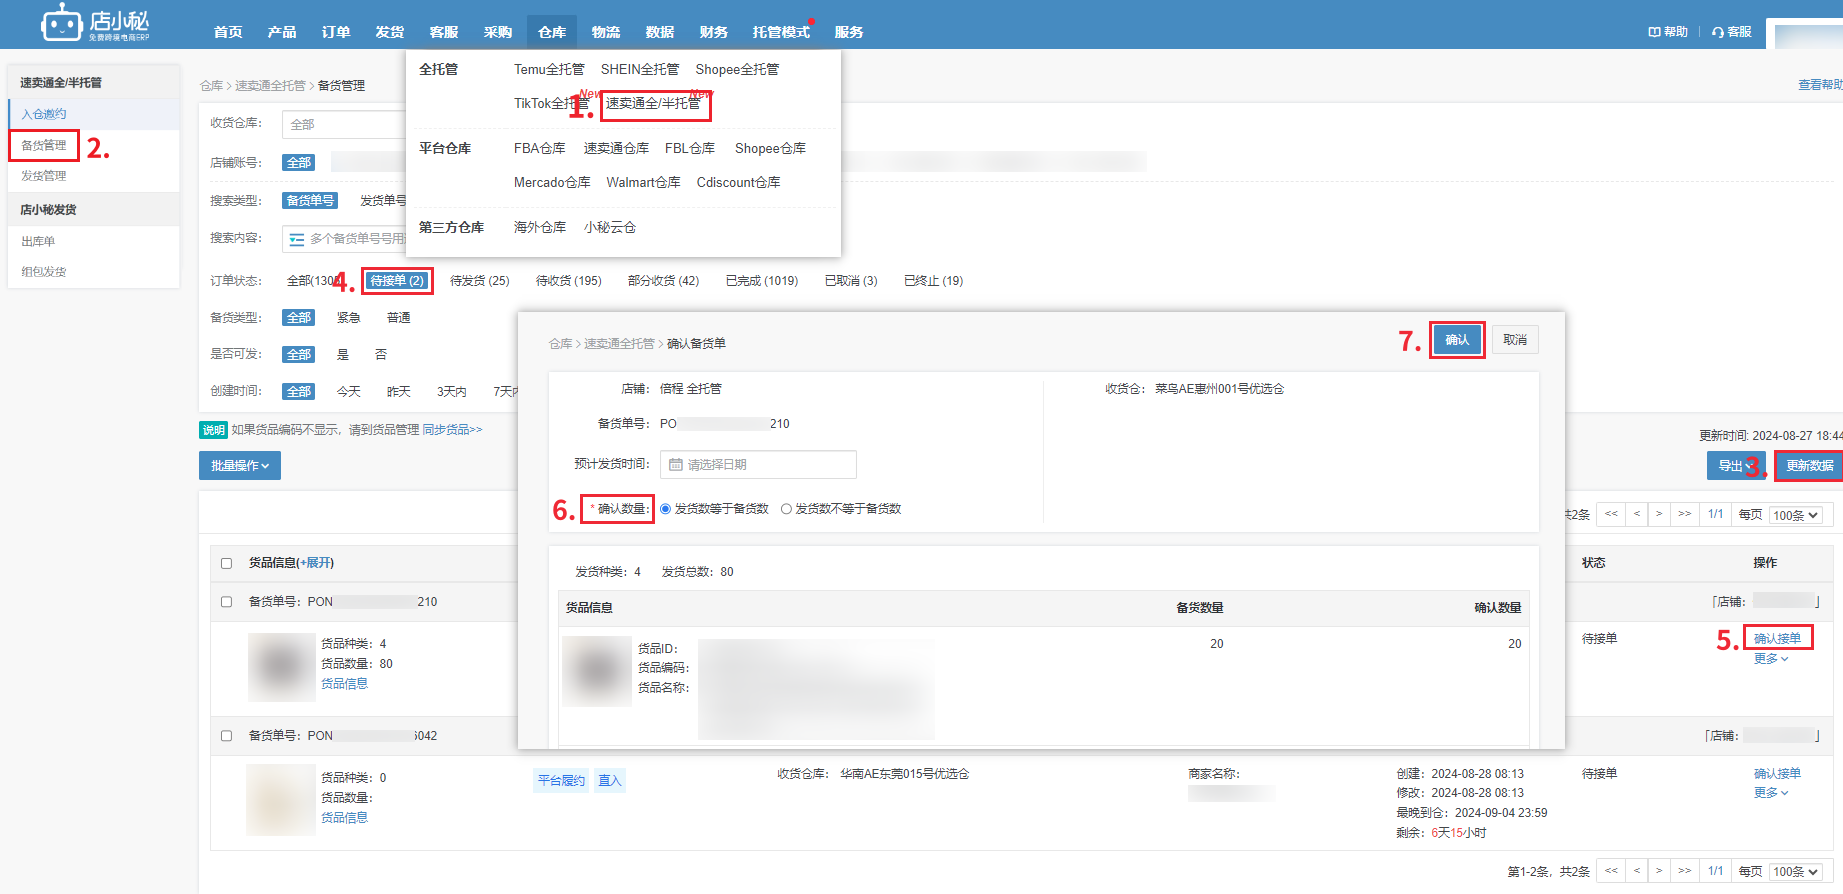Filter orders by 待发货 (25) status
The width and height of the screenshot is (1843, 894).
(x=480, y=281)
